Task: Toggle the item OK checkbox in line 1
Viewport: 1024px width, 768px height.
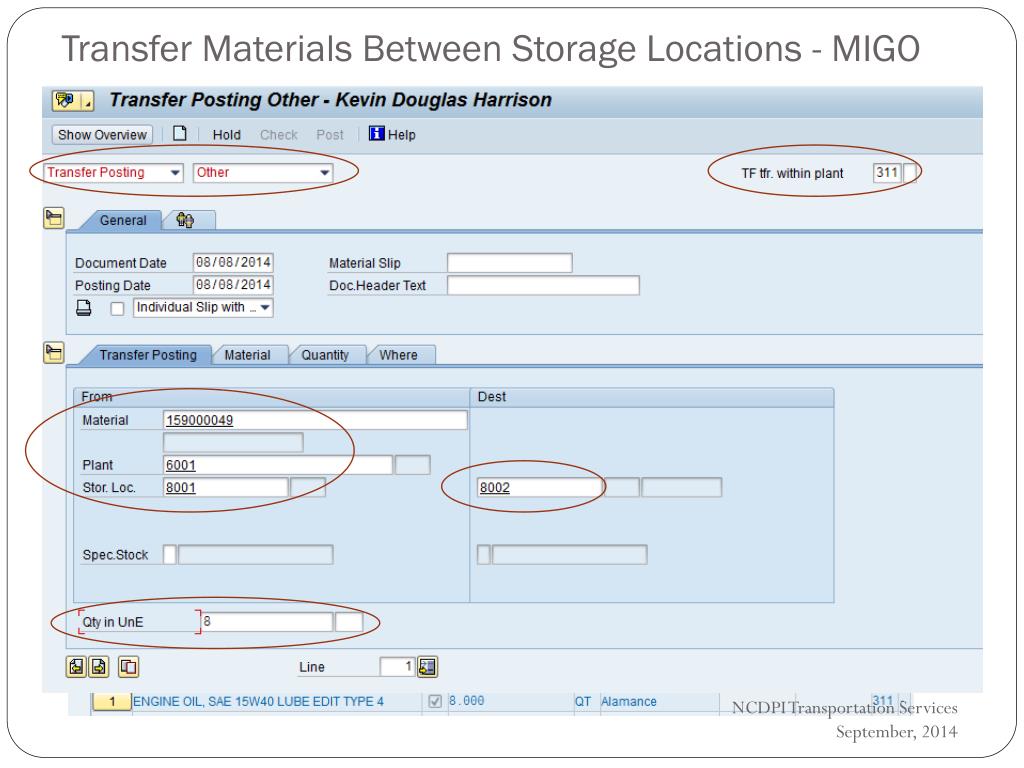Action: tap(435, 701)
